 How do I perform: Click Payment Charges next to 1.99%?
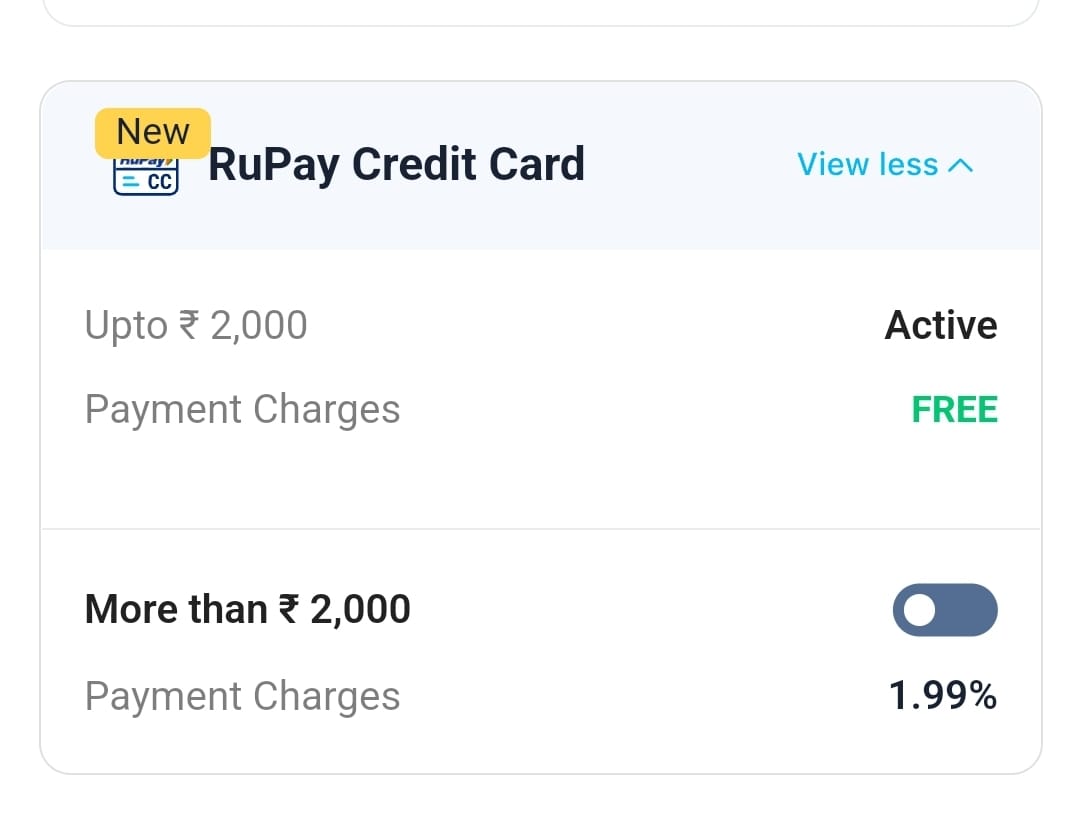[x=242, y=696]
